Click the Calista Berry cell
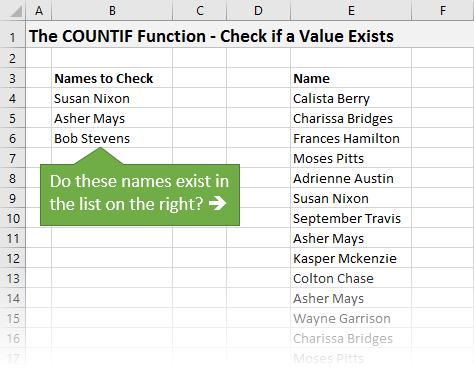474x370 pixels. (351, 99)
